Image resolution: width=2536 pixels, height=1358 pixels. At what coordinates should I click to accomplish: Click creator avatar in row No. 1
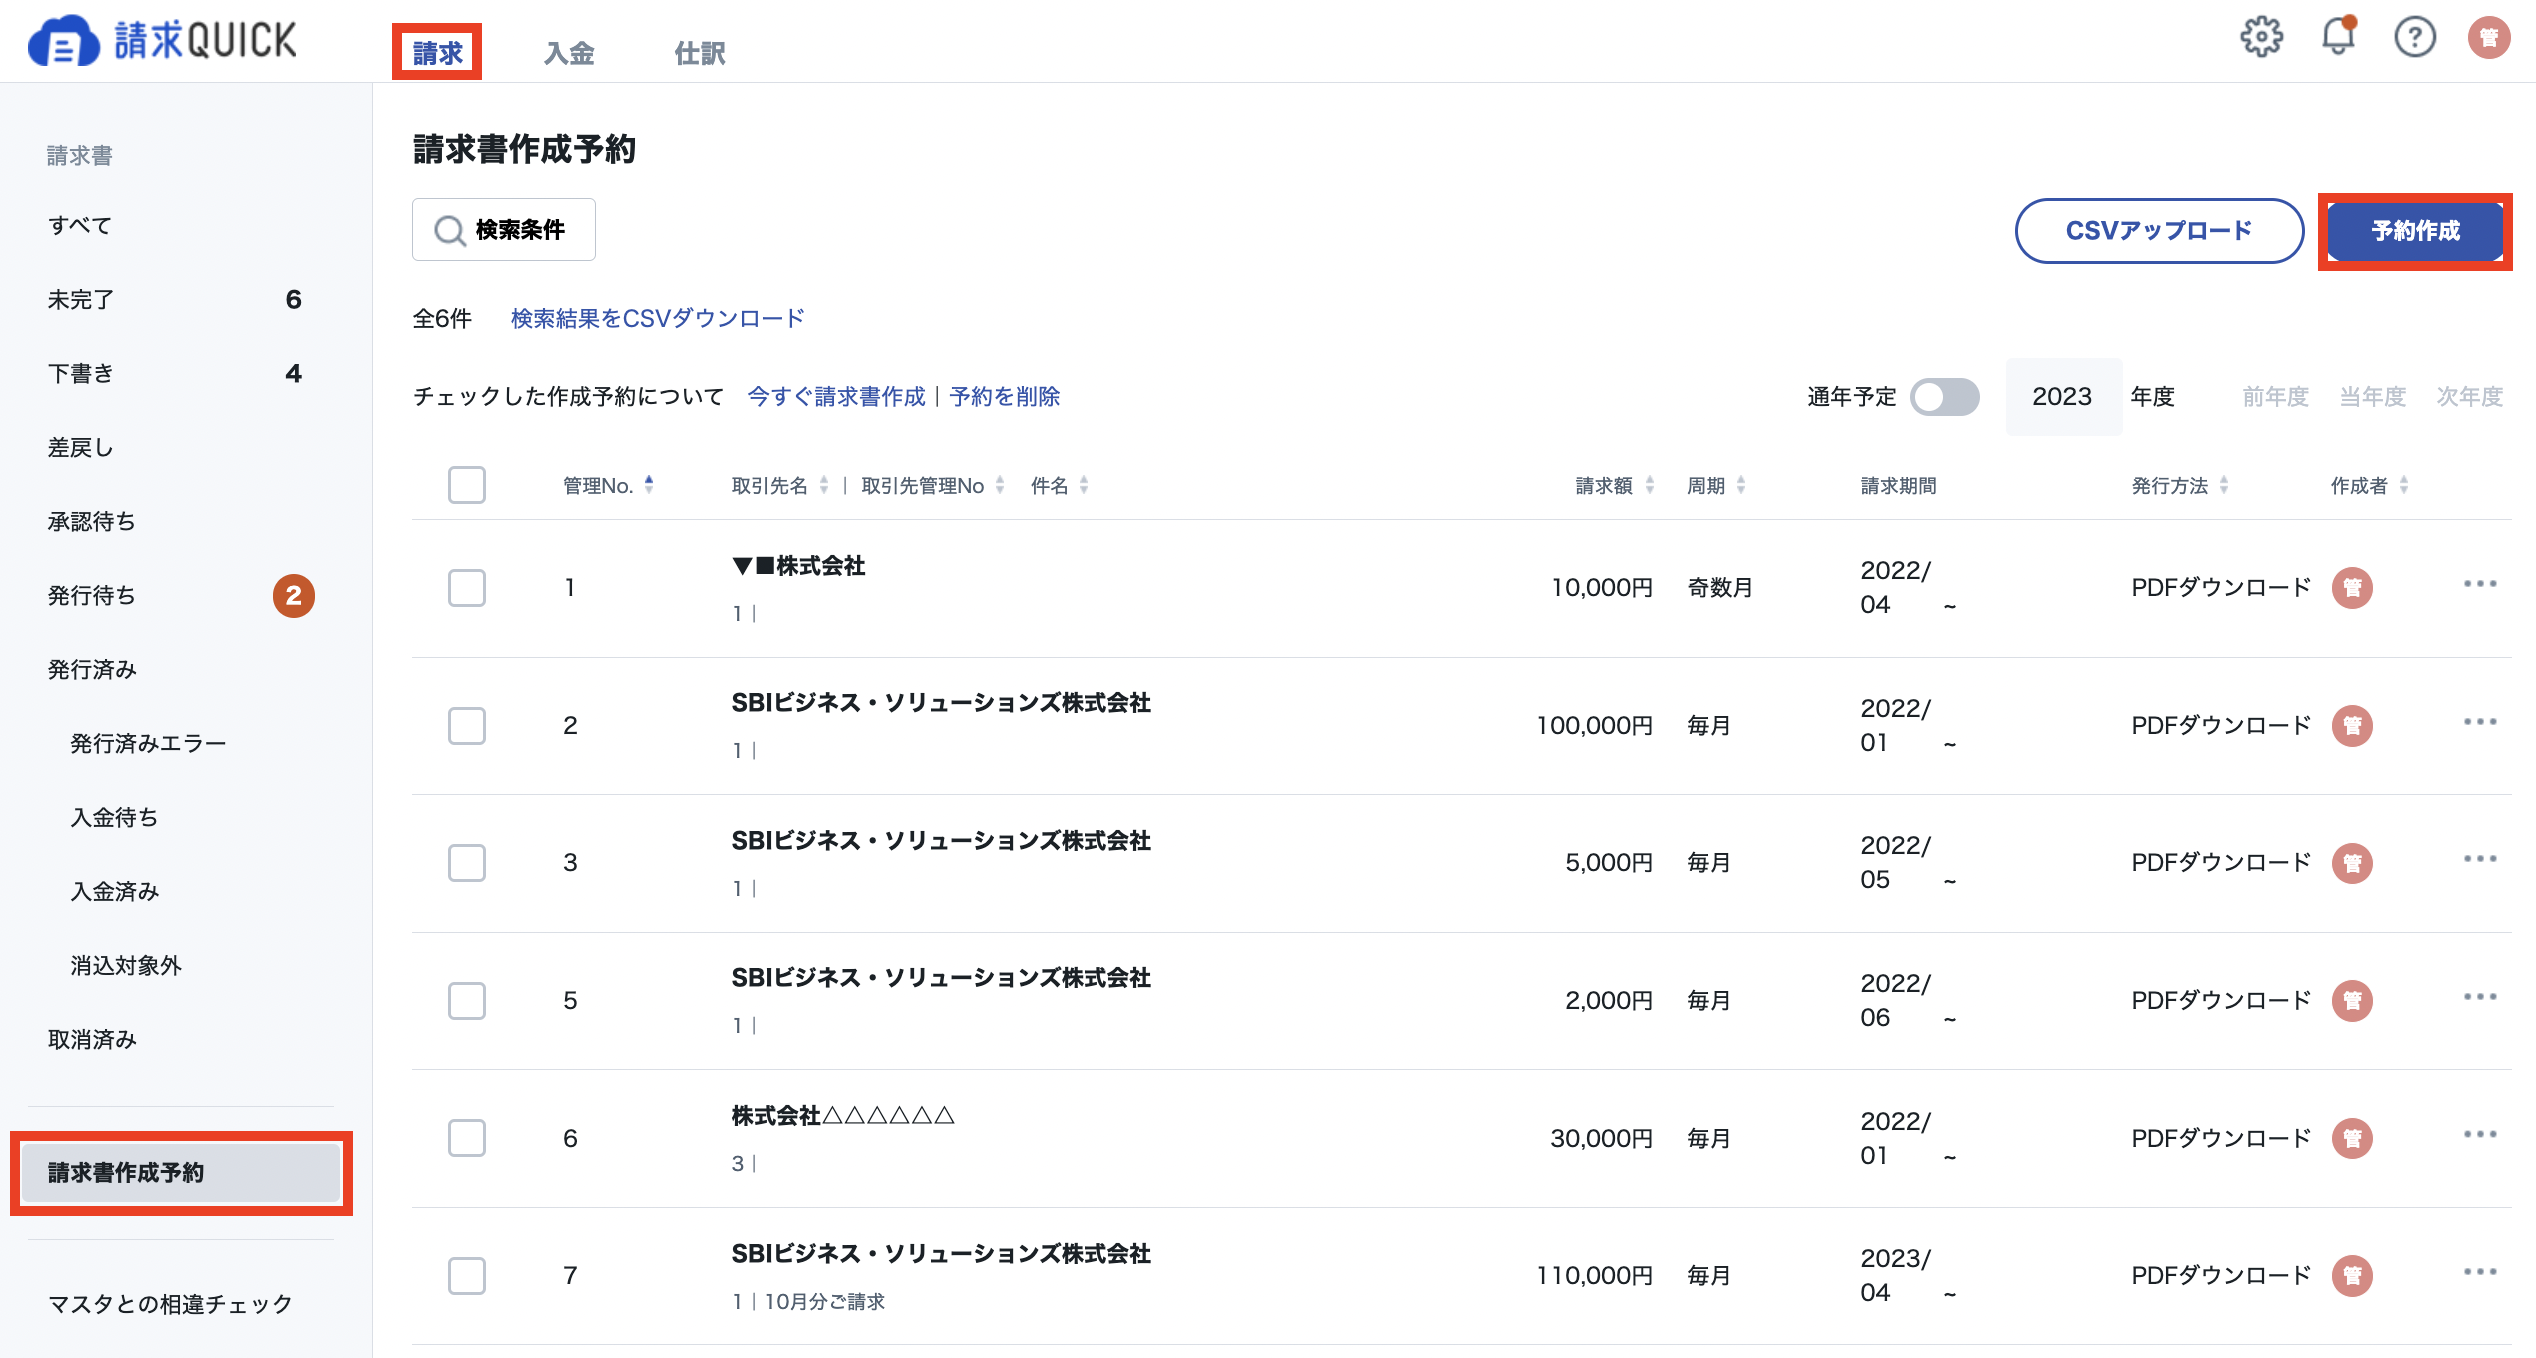pos(2352,588)
